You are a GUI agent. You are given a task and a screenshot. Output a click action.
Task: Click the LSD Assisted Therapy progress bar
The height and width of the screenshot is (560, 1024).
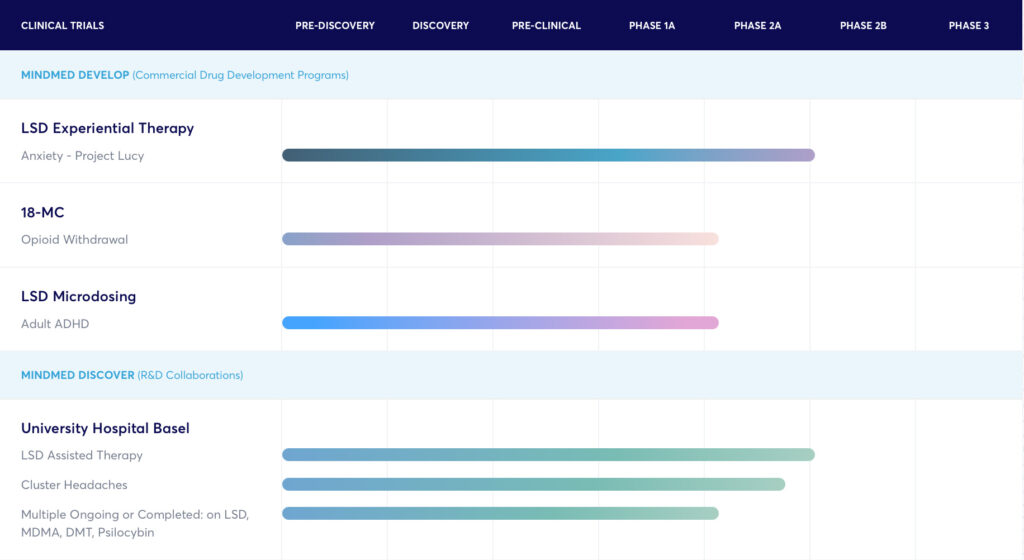pos(549,454)
